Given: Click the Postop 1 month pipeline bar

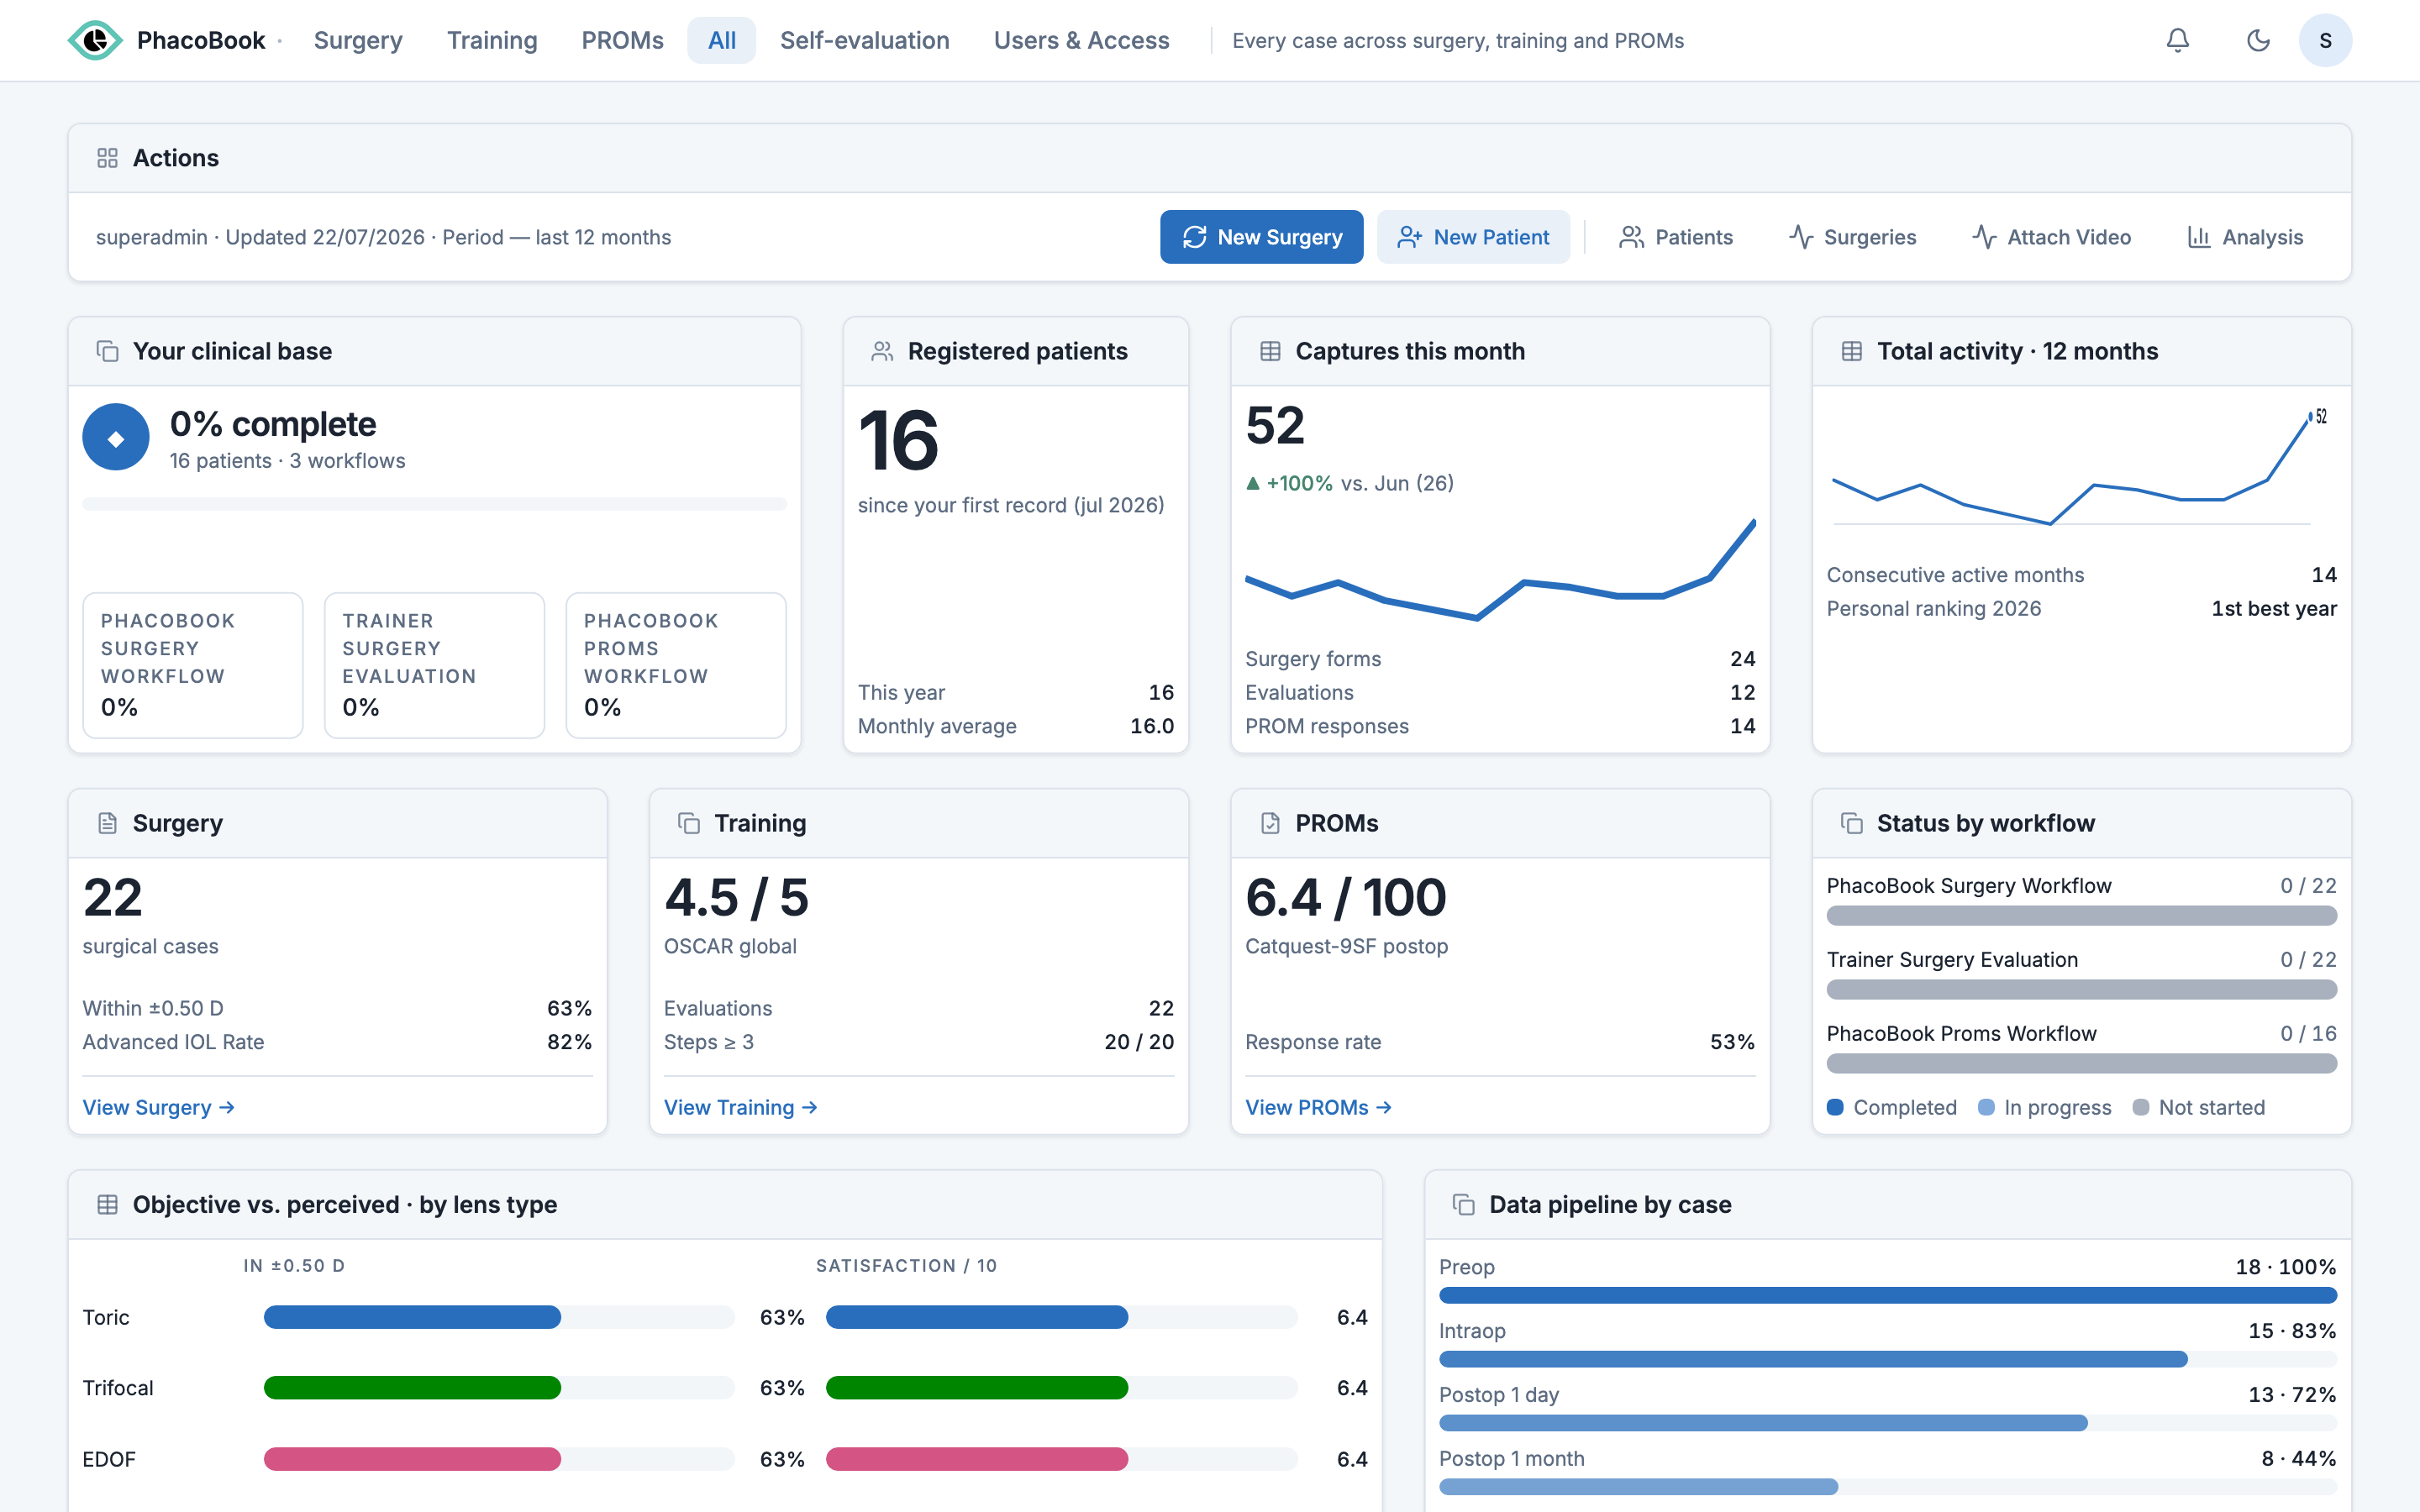Looking at the screenshot, I should [x=1887, y=1487].
